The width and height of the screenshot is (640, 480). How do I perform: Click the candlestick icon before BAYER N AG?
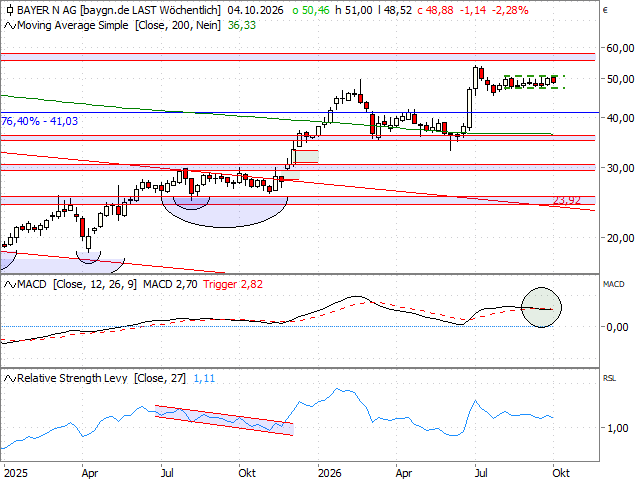pos(10,10)
